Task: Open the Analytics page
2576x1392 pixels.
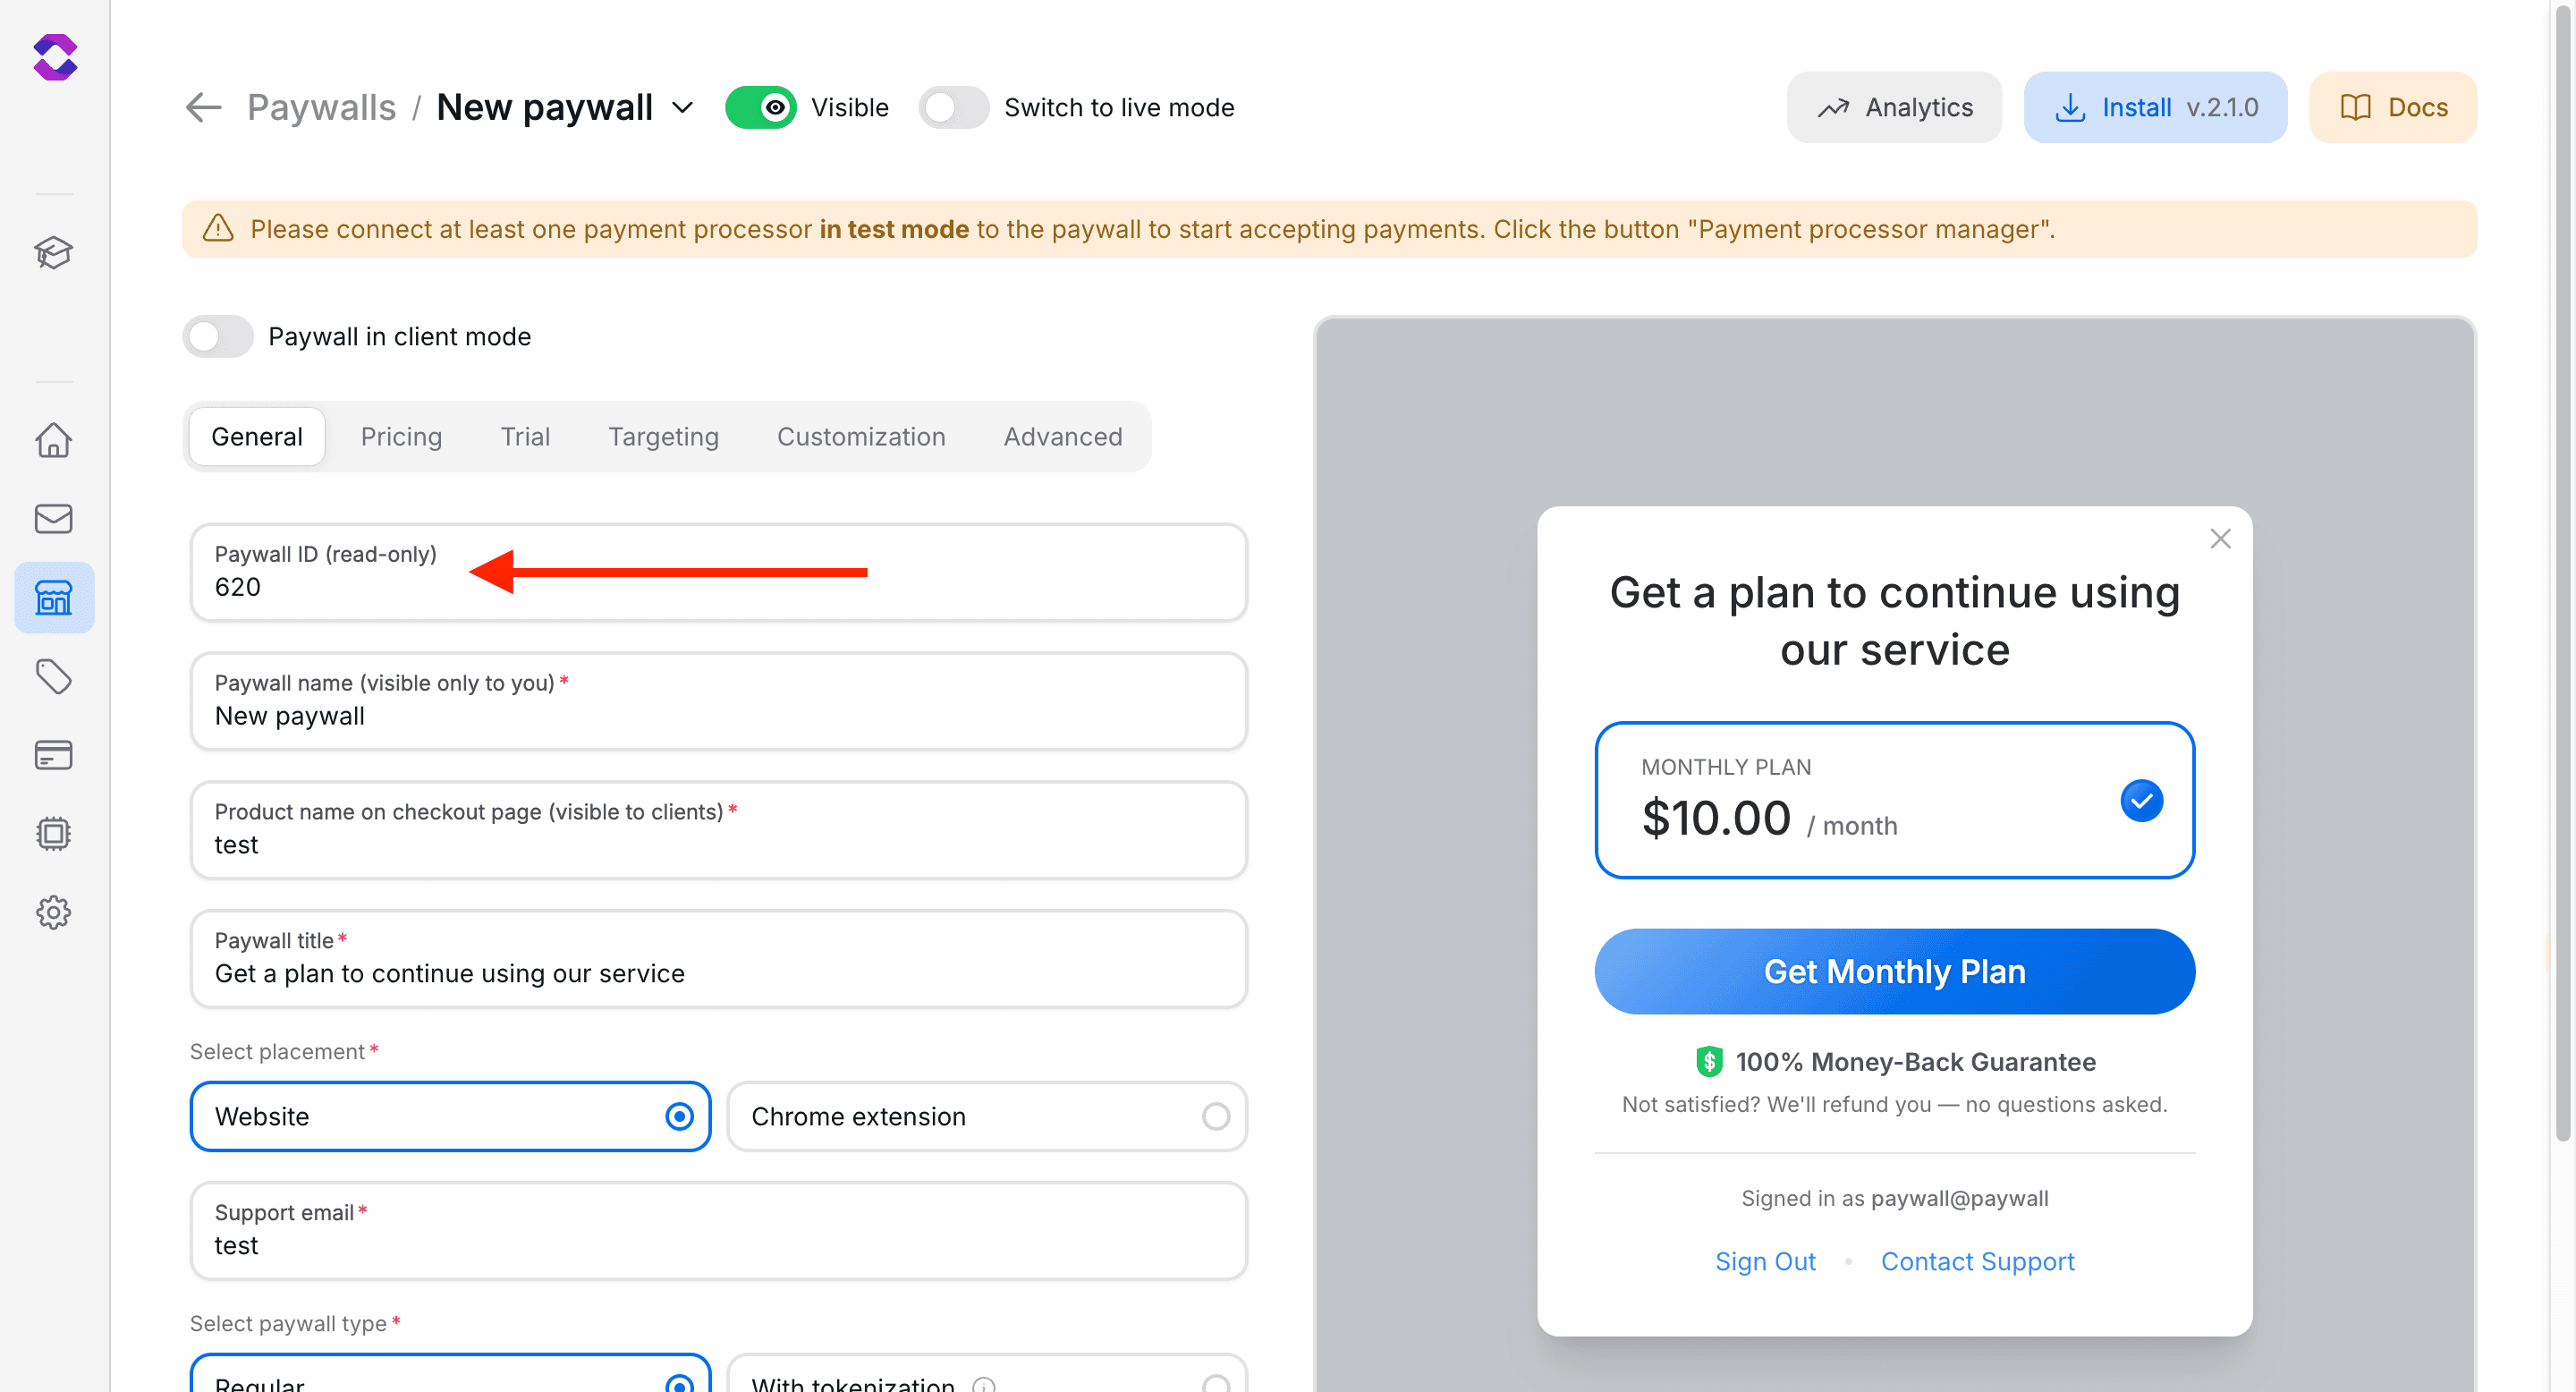Action: [x=1893, y=107]
